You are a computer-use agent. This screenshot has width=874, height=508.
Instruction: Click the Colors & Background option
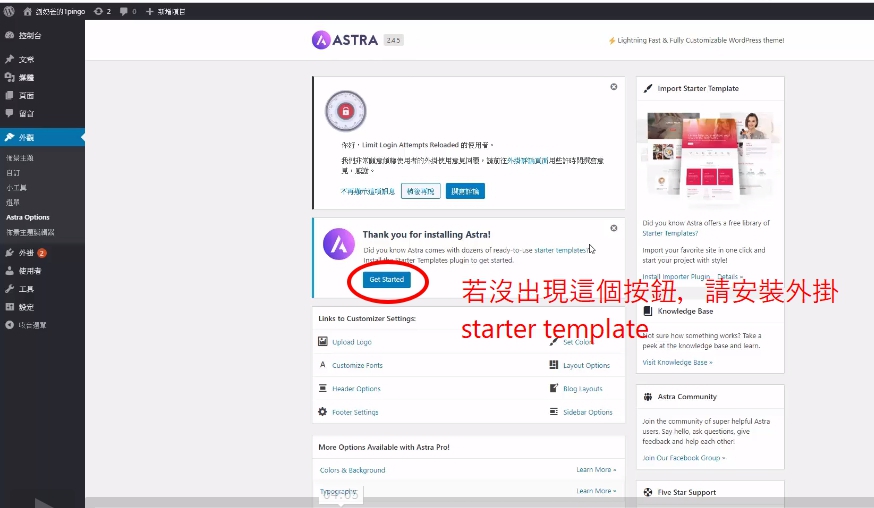pos(352,471)
